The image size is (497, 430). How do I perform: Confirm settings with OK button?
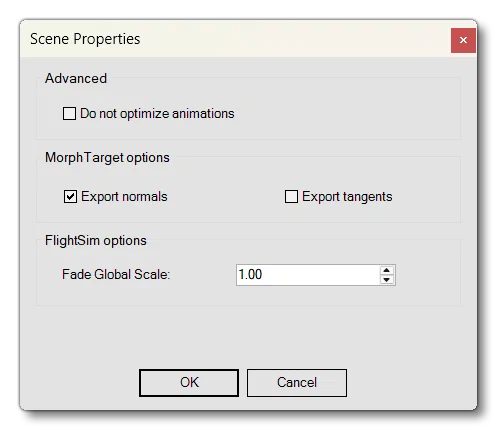(189, 383)
